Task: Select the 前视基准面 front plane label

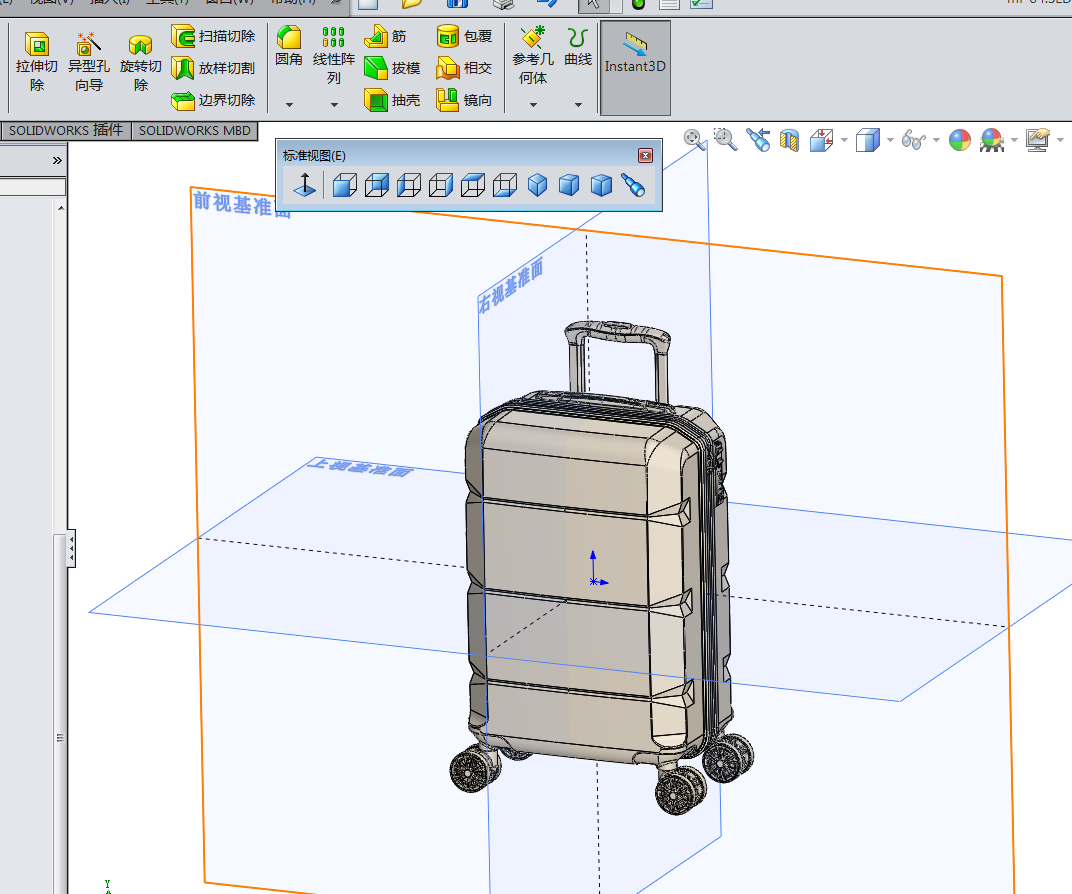Action: click(241, 204)
